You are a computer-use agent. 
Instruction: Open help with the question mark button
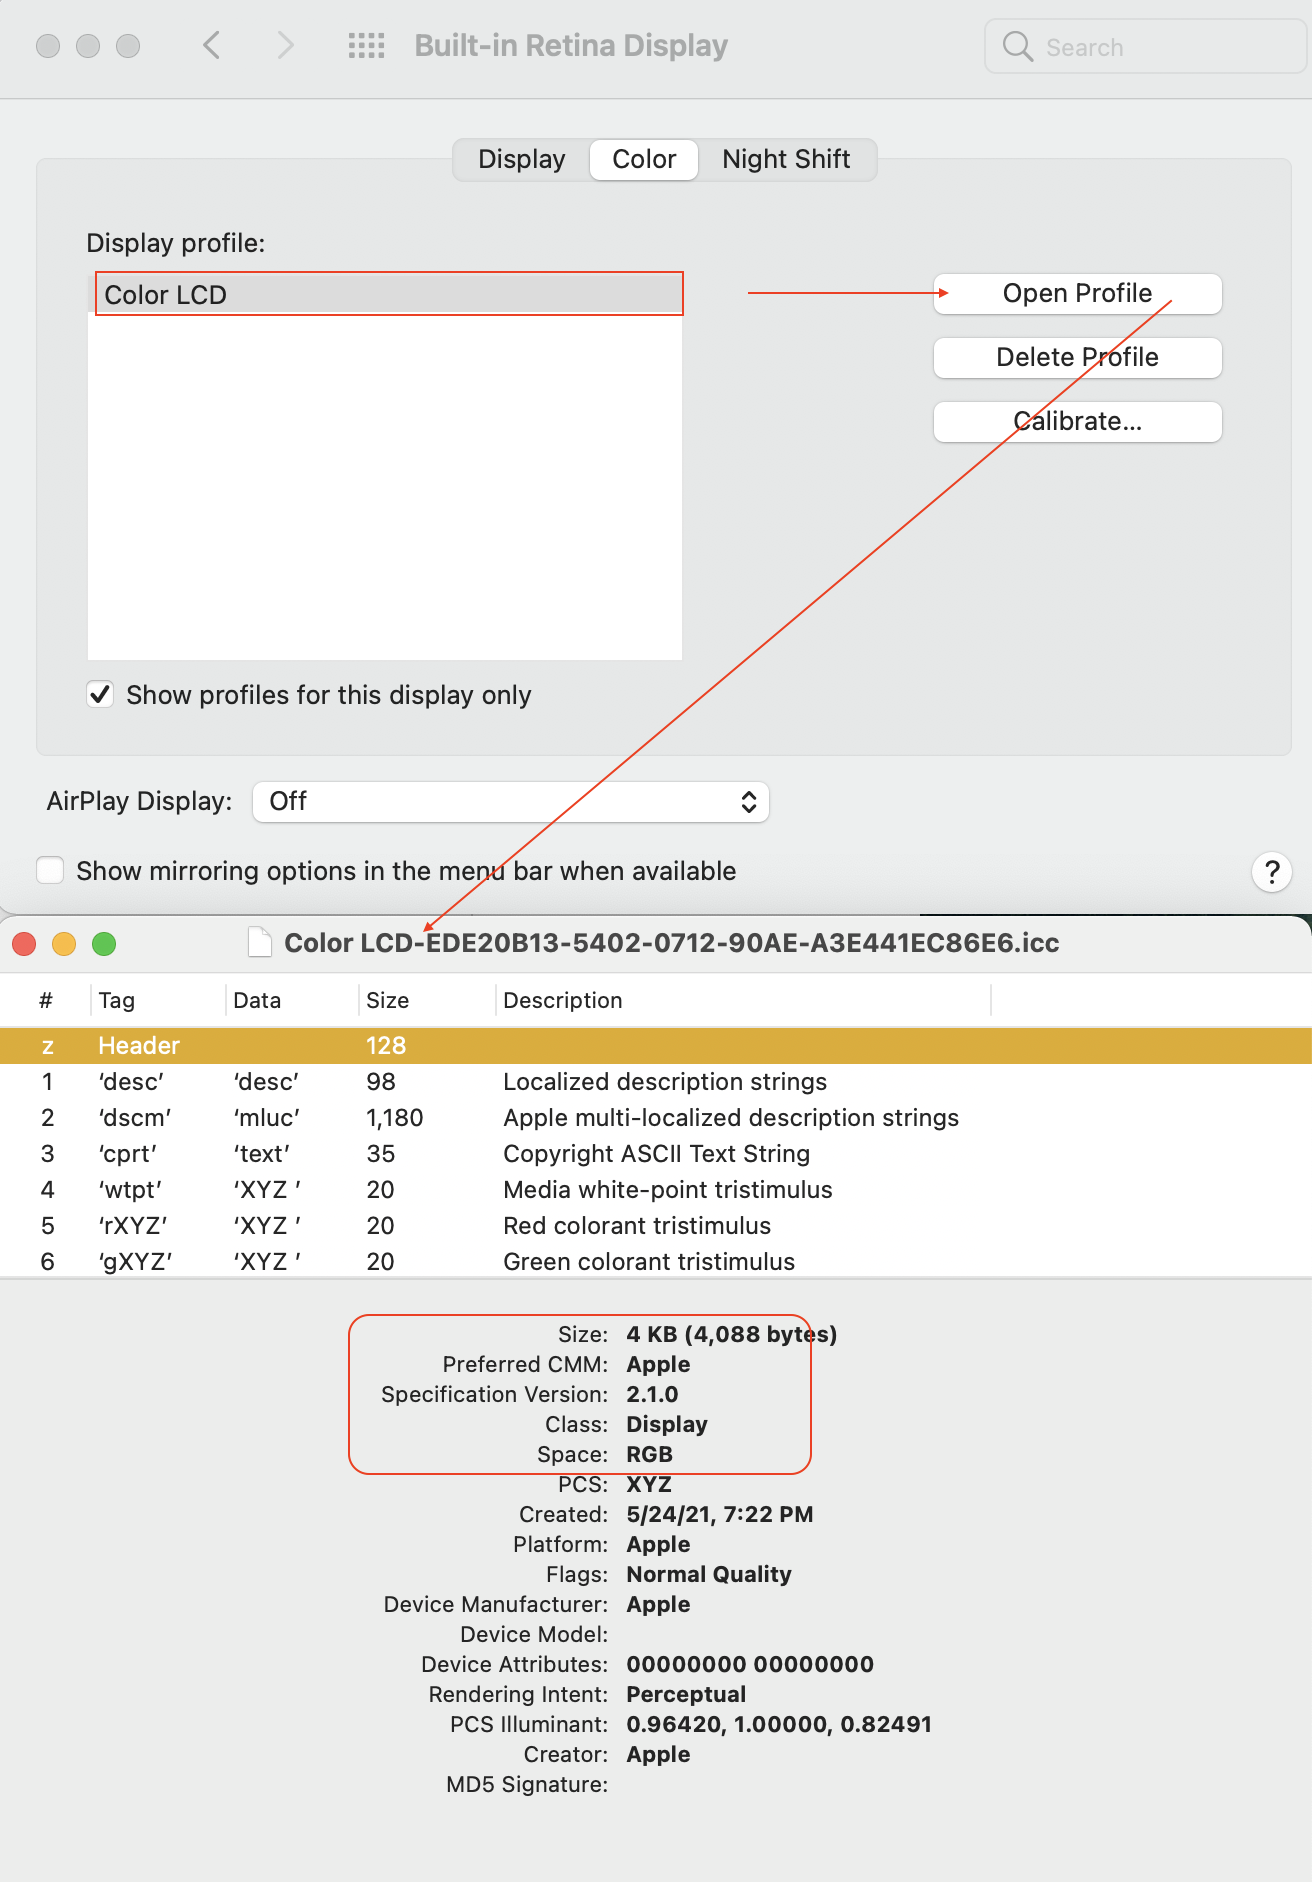[1271, 872]
